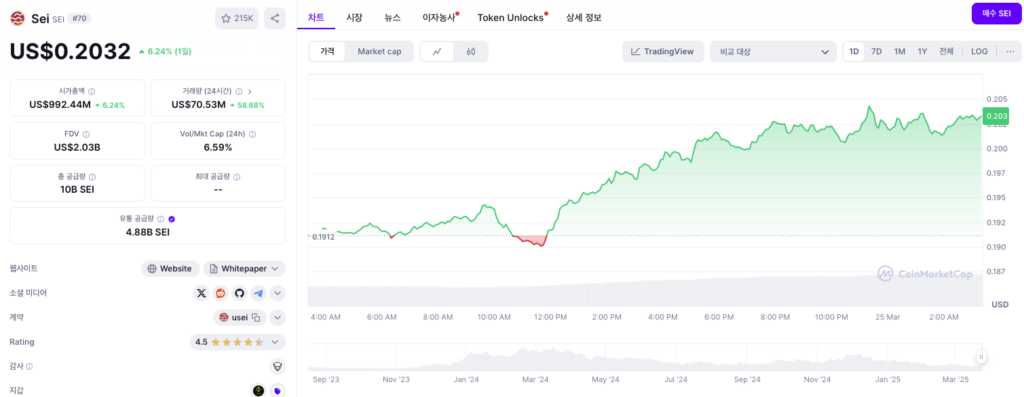Screen dimensions: 1024x397
Task: Open the 비교 대상 compare dropdown
Action: 773,52
